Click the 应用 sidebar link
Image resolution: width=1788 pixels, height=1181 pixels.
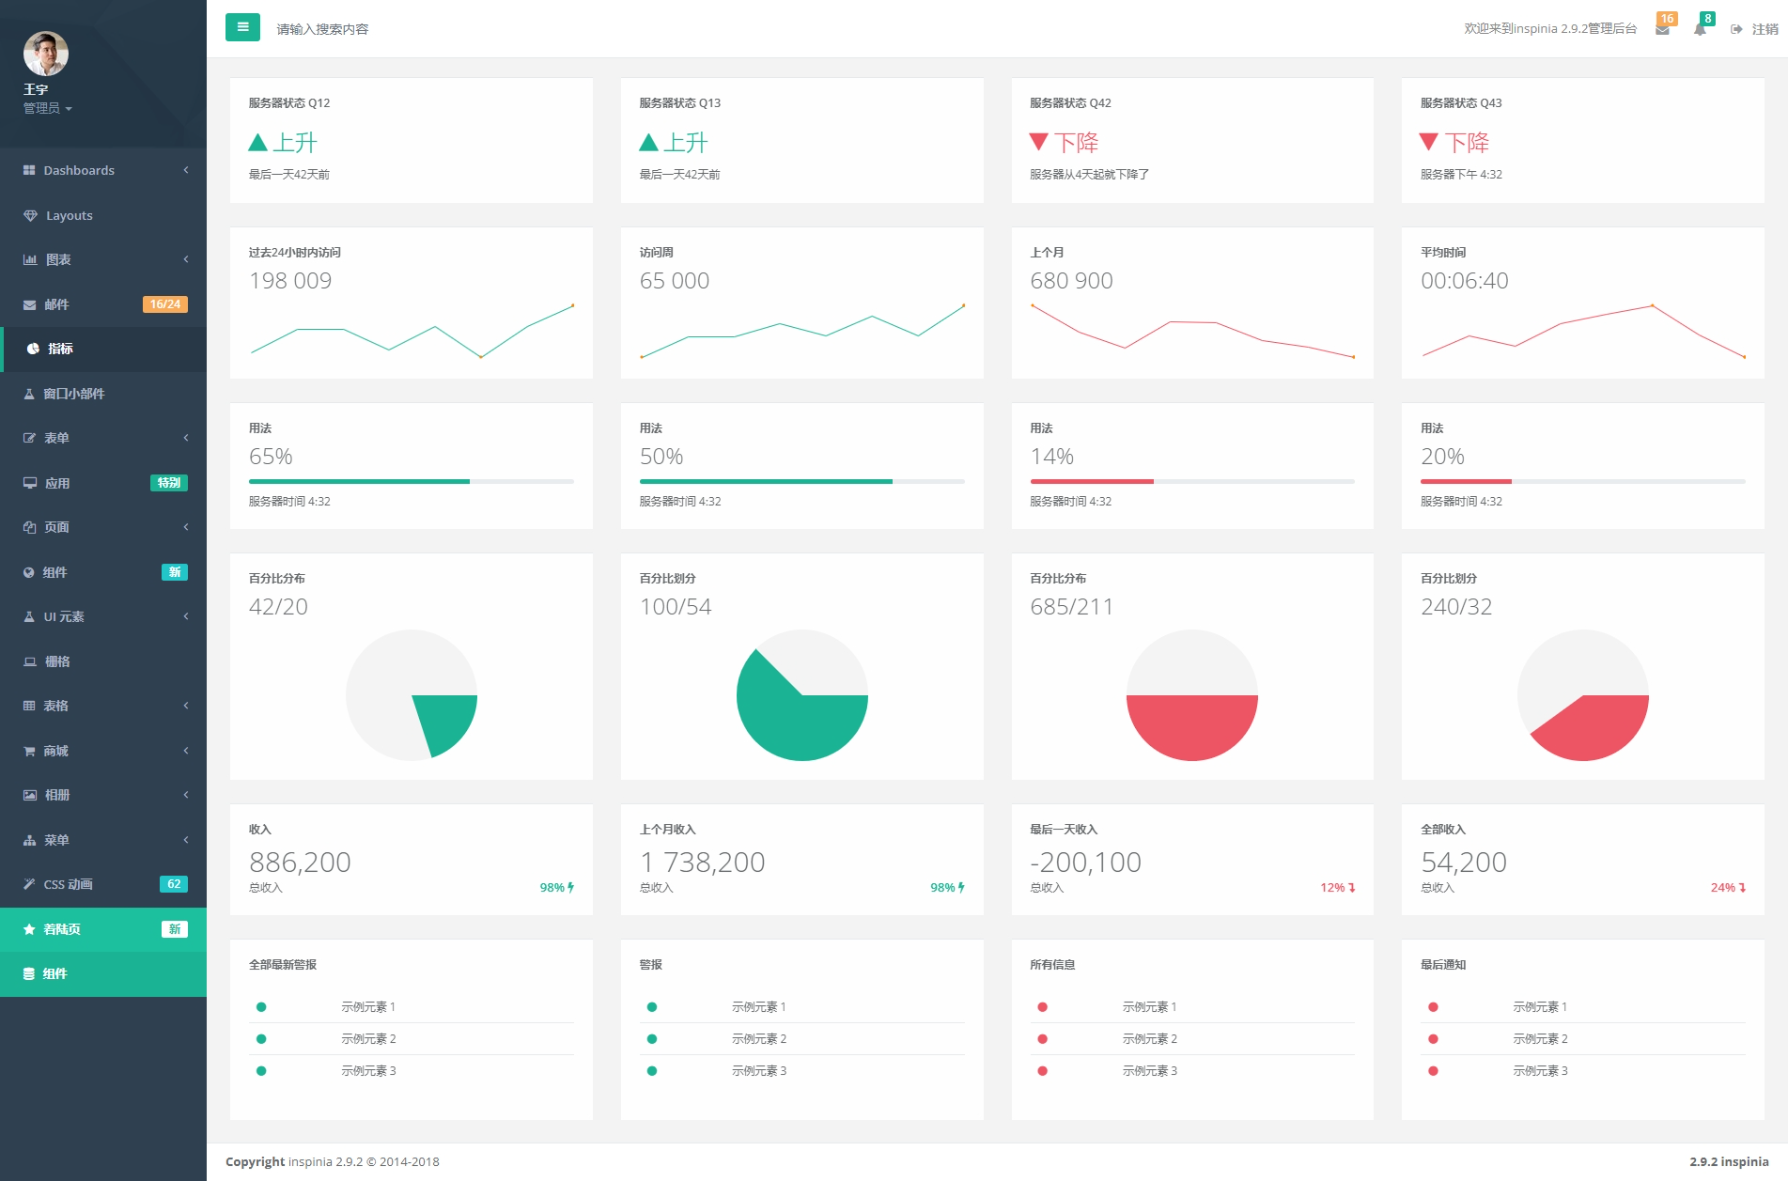[57, 483]
